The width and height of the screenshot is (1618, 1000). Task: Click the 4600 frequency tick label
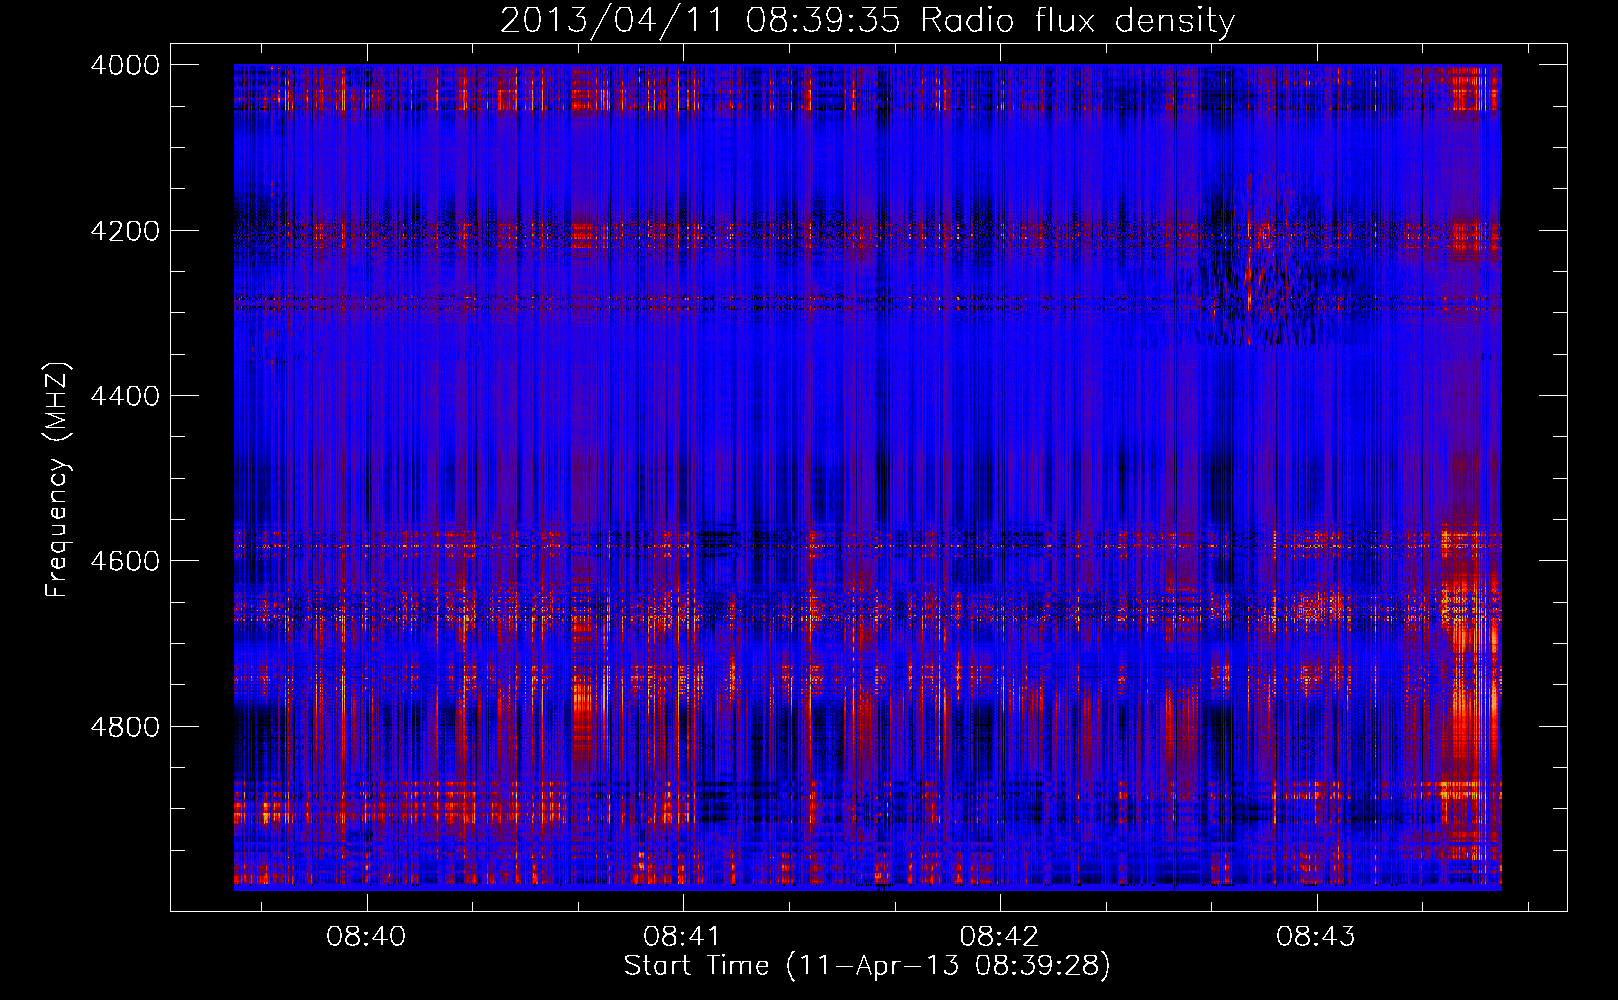tap(125, 561)
